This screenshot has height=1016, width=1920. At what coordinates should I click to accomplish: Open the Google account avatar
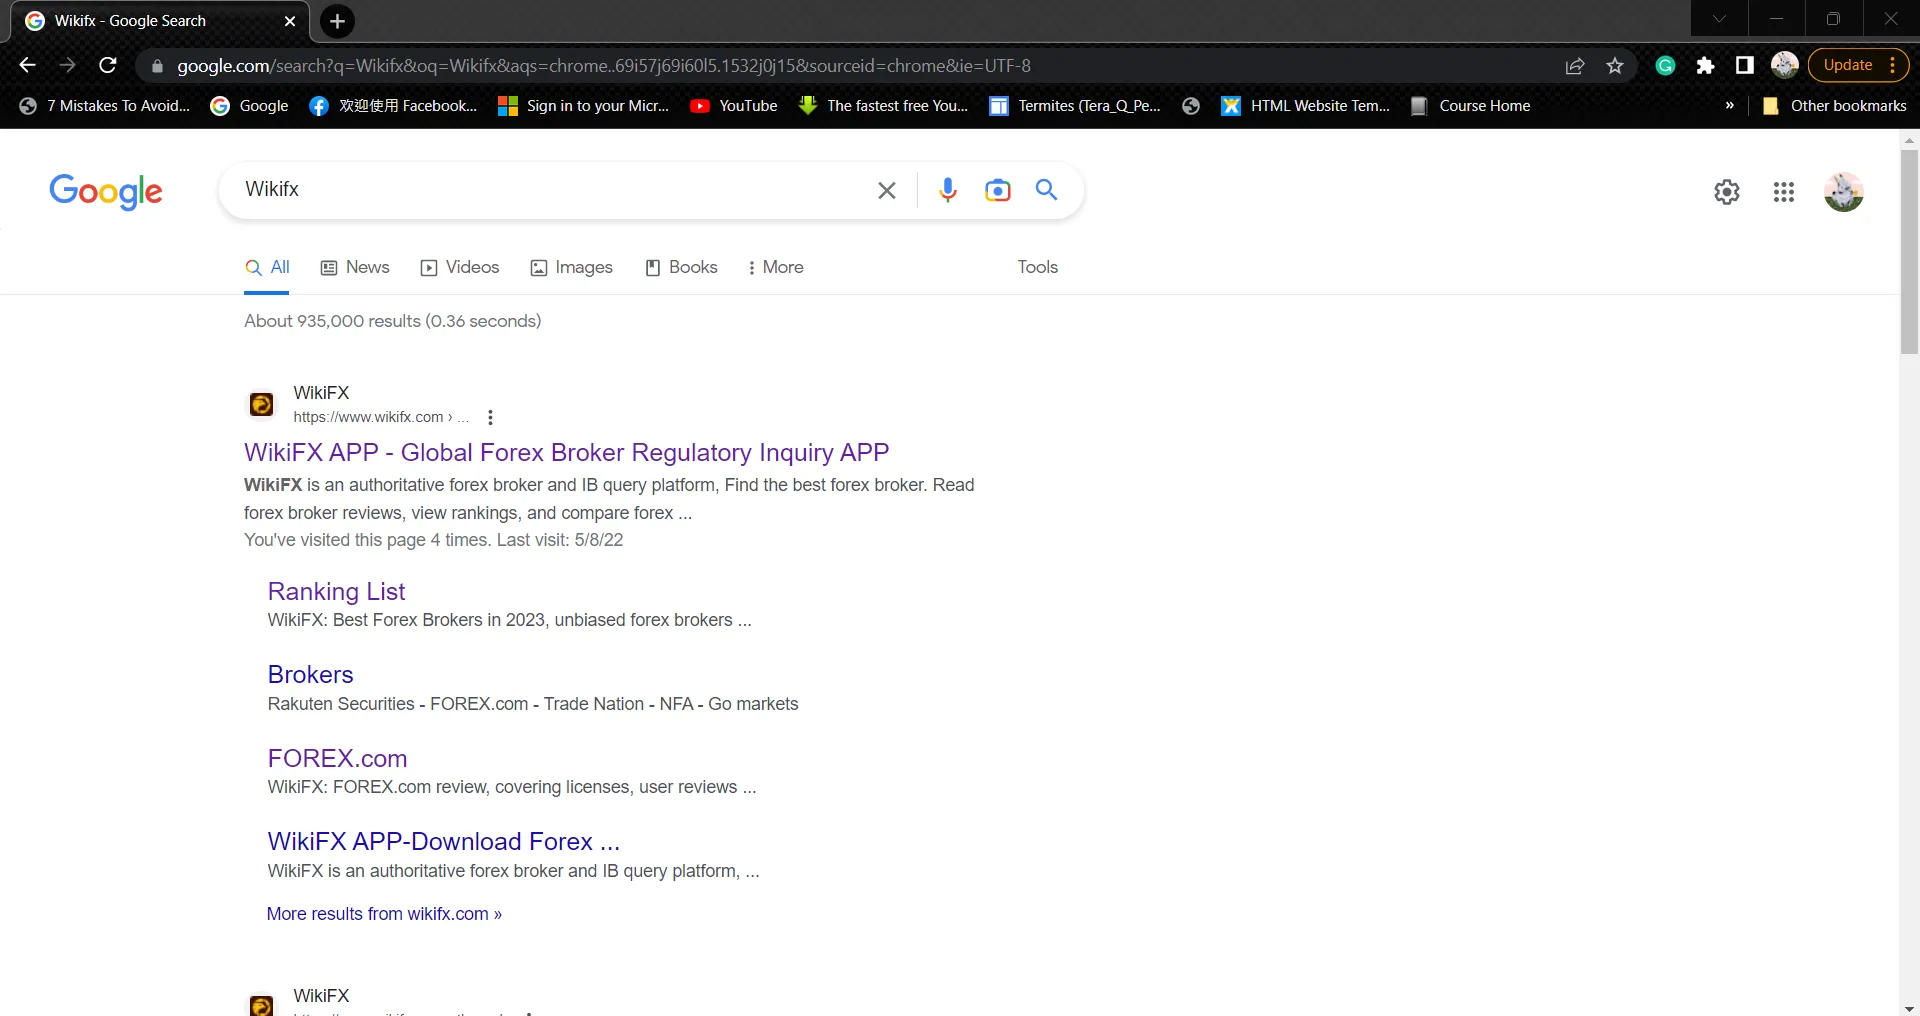[x=1844, y=192]
